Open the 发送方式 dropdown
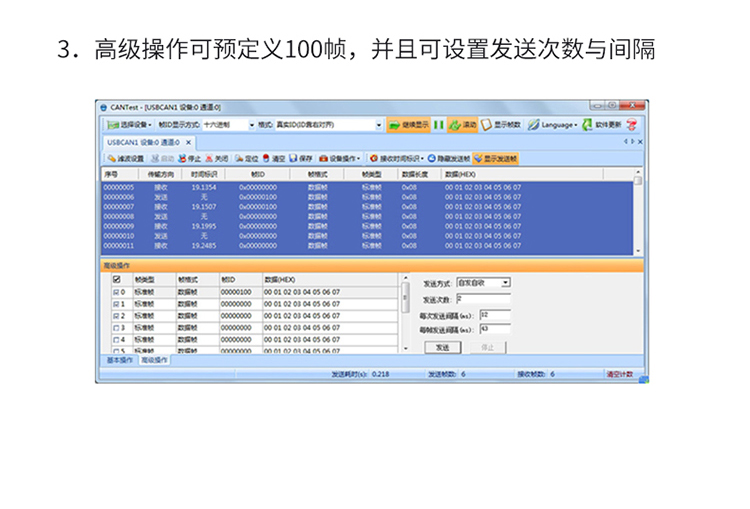Viewport: 750px width, 509px height. click(505, 283)
